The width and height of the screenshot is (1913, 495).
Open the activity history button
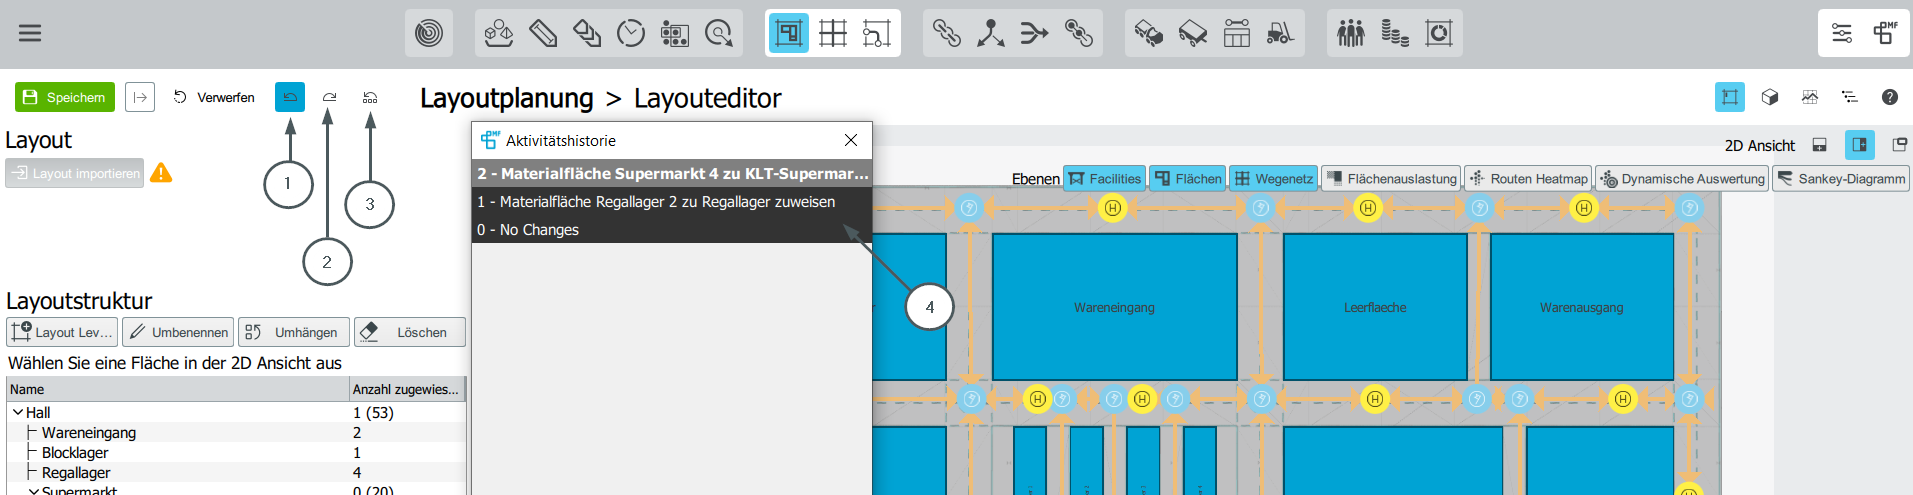click(x=370, y=97)
